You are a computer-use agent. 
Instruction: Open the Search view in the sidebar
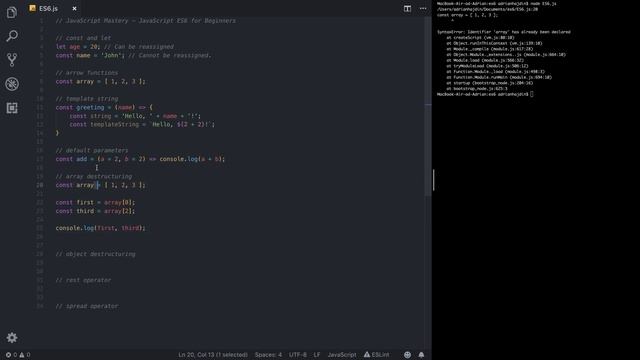[12, 36]
